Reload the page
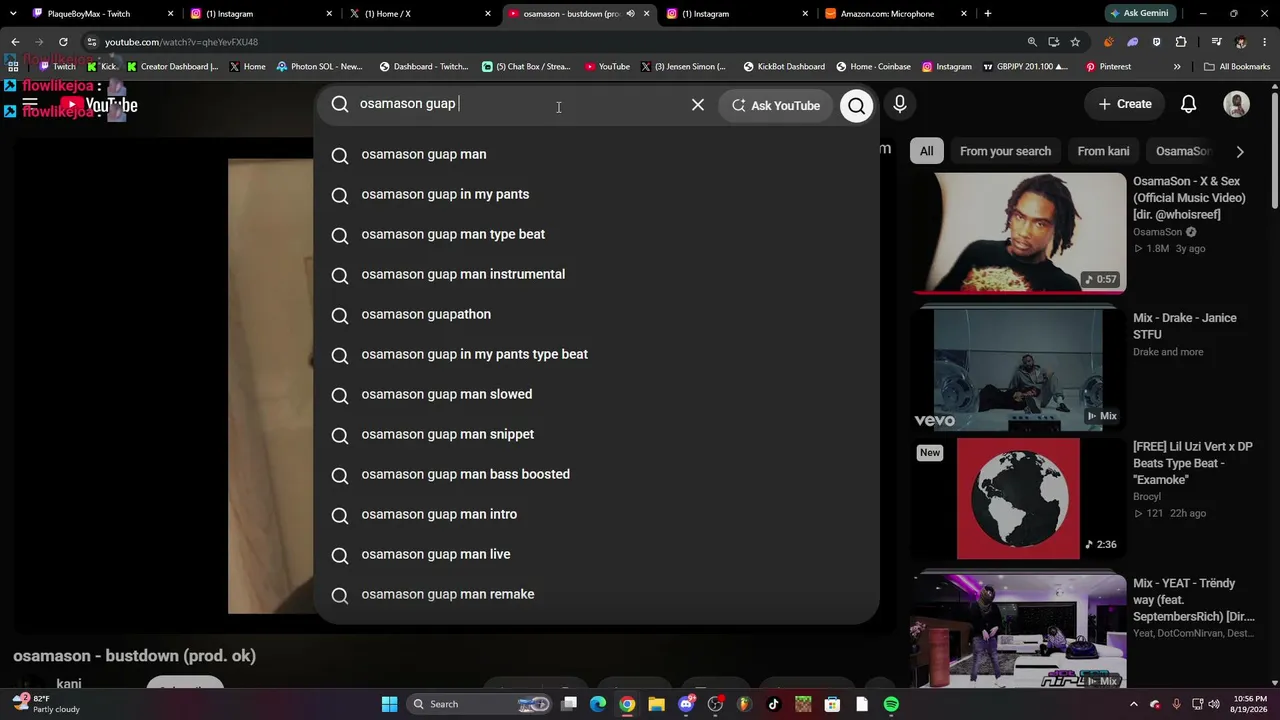 [63, 42]
